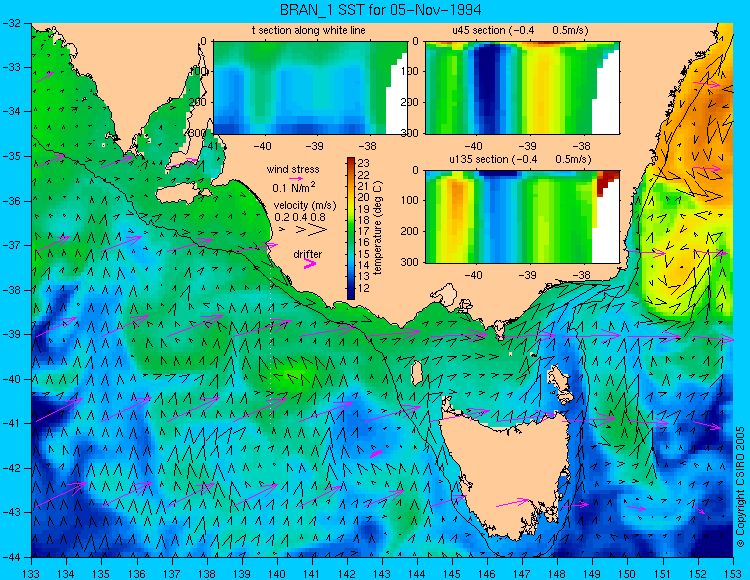Click the 't section along white line' label

(309, 30)
